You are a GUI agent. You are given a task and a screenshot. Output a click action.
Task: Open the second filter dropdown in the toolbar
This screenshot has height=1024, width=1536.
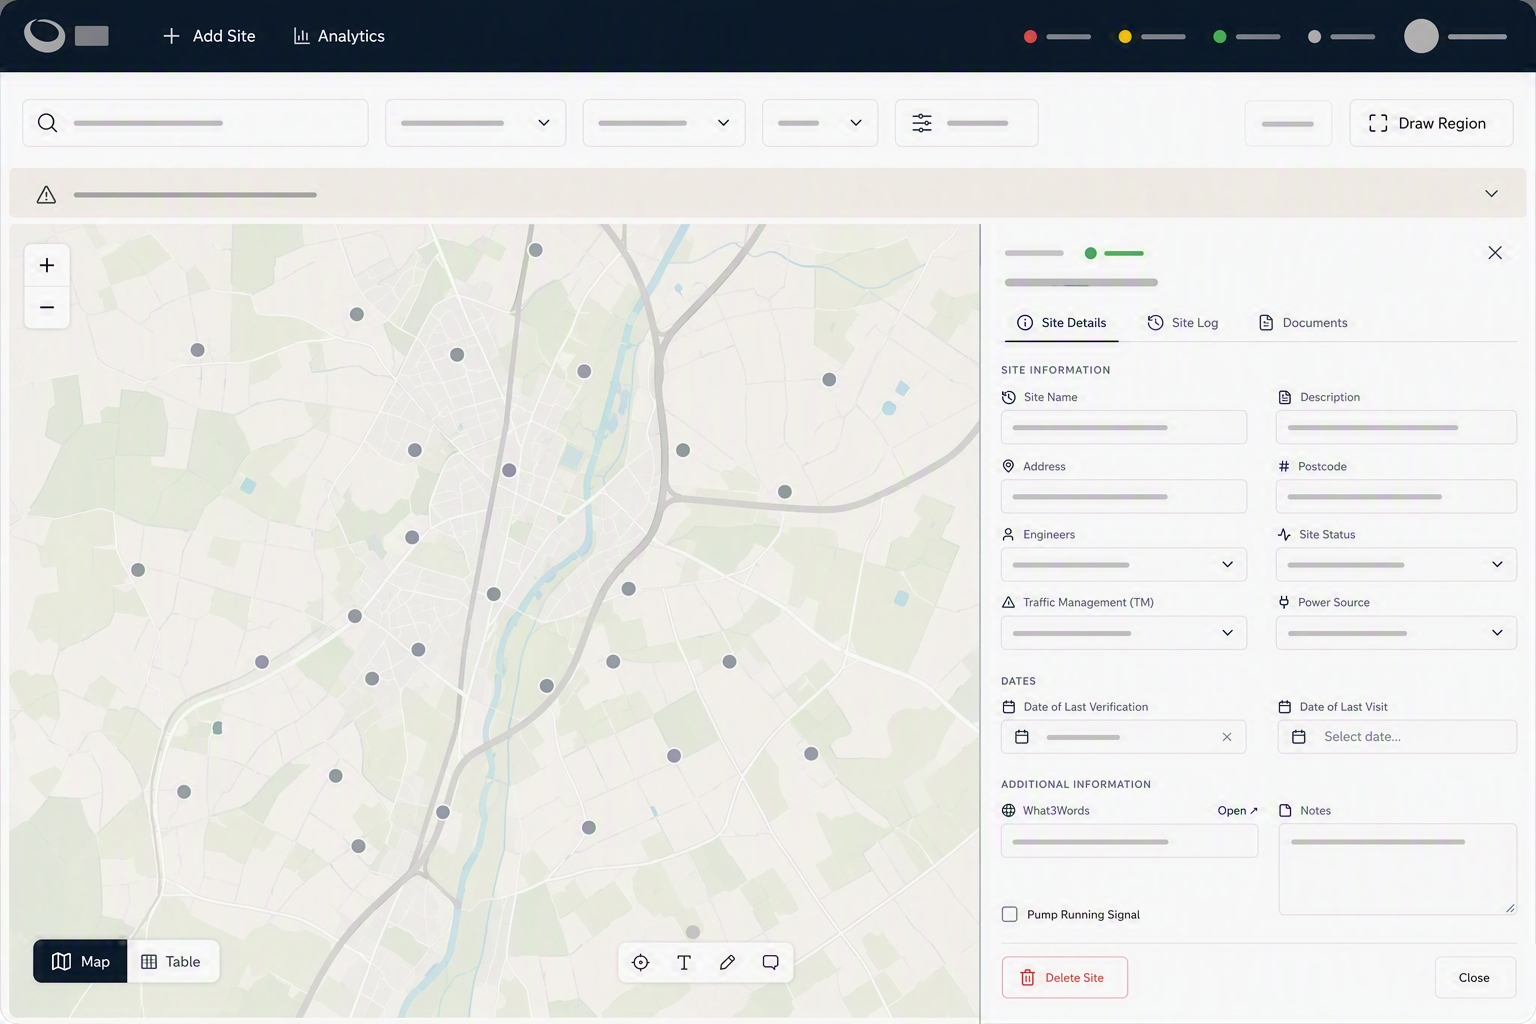coord(664,123)
